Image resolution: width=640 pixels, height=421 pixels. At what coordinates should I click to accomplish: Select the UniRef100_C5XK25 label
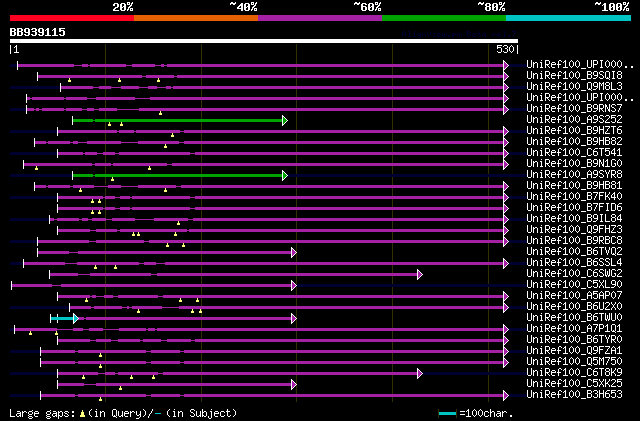[574, 384]
